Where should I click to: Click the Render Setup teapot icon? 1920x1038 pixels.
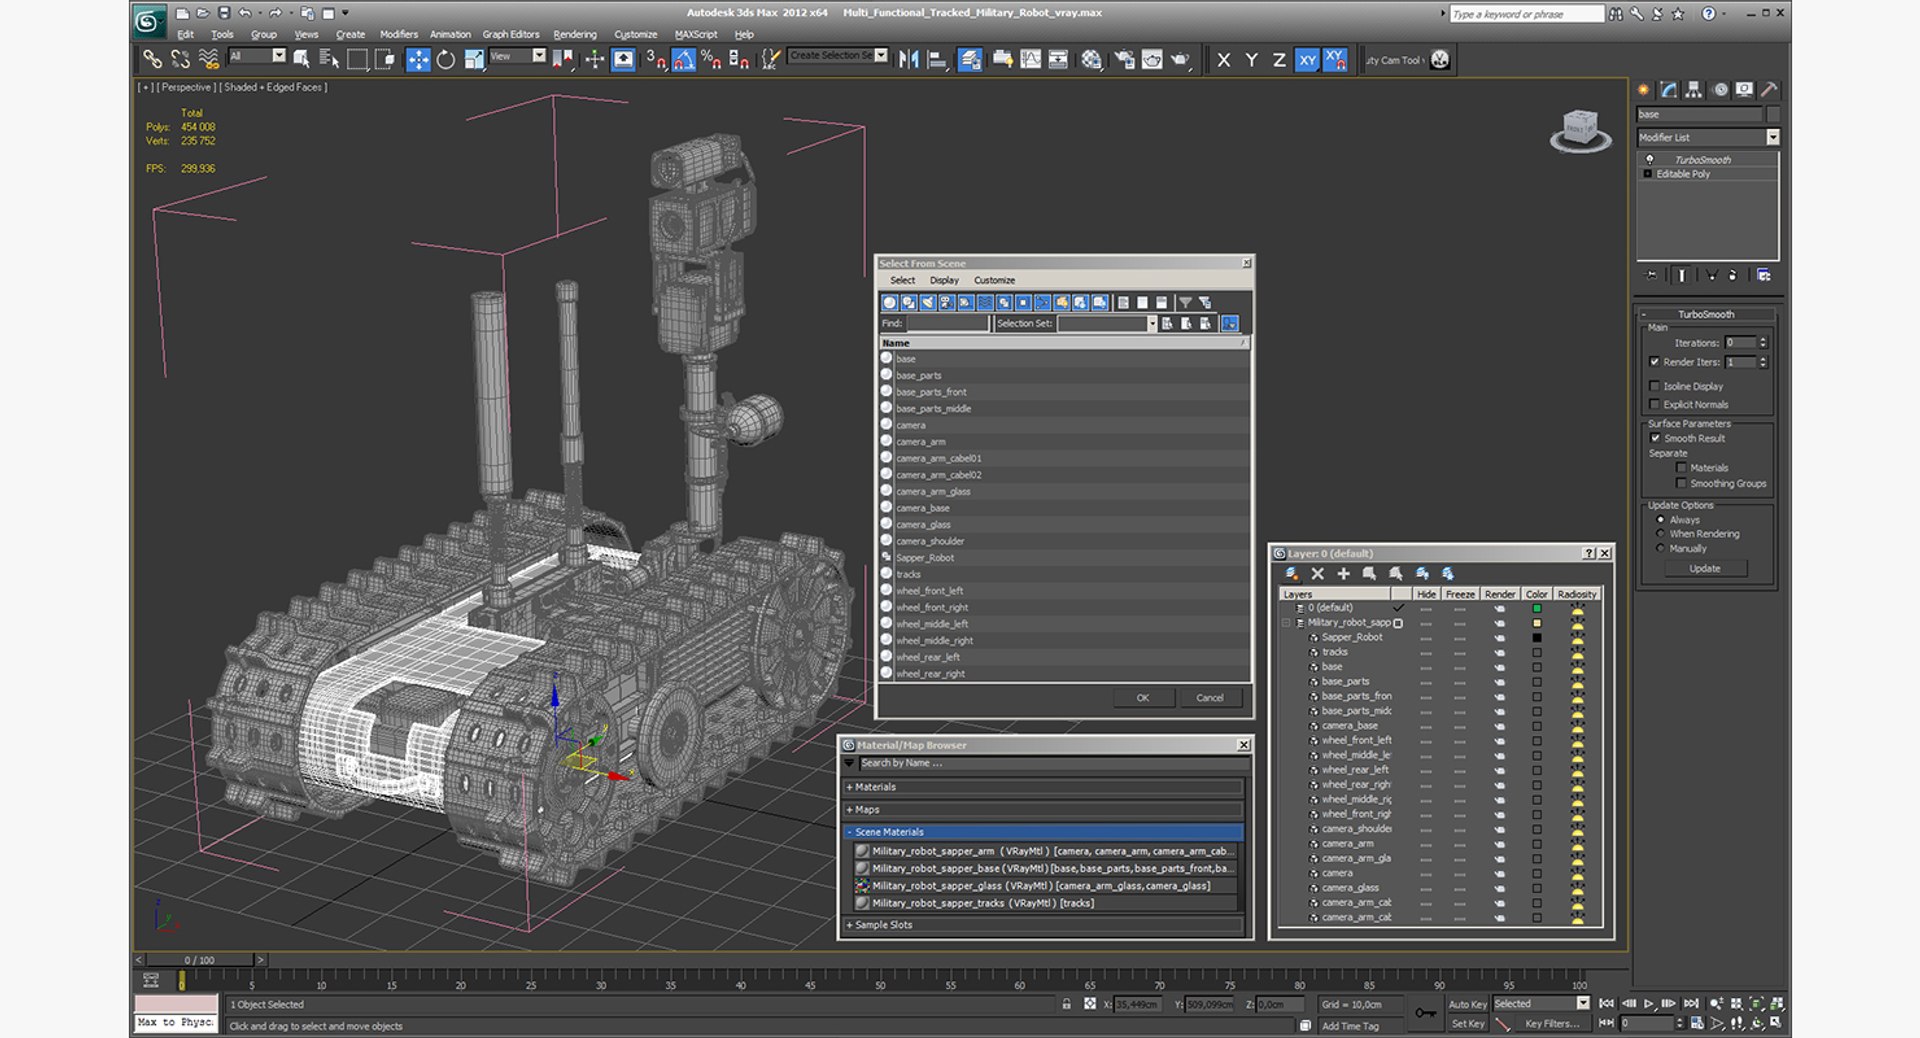coord(1124,59)
